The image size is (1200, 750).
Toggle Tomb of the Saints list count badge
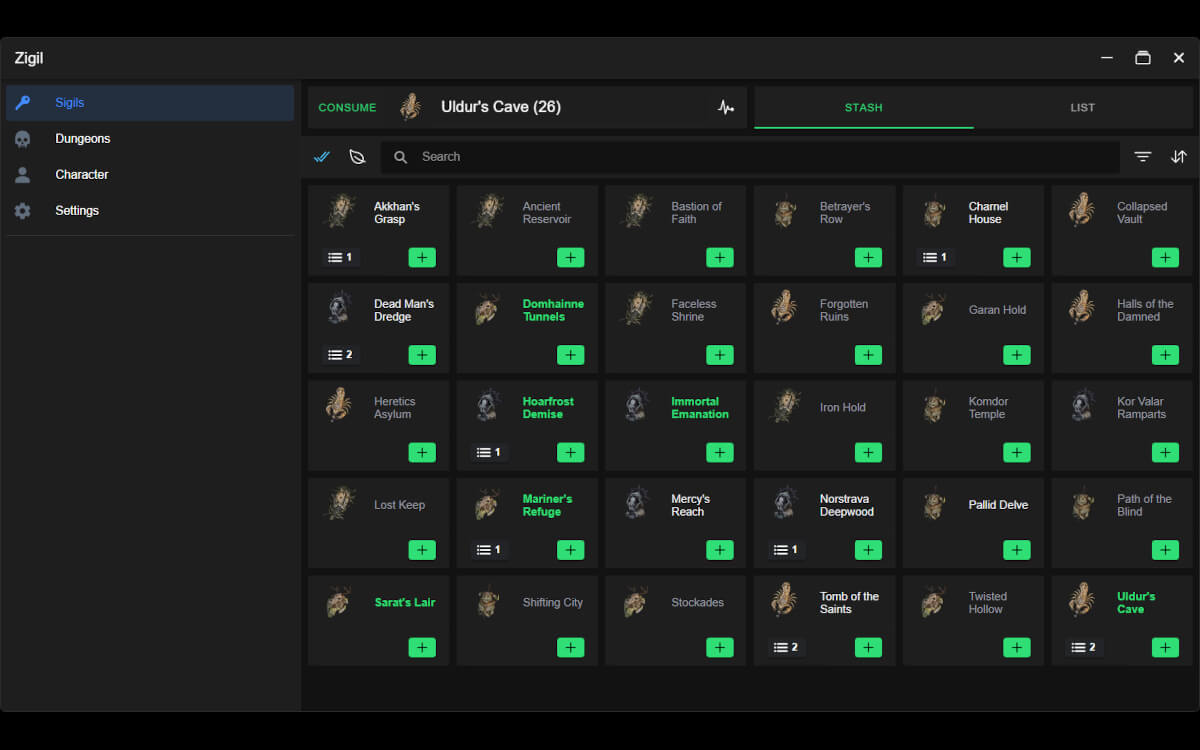click(786, 648)
